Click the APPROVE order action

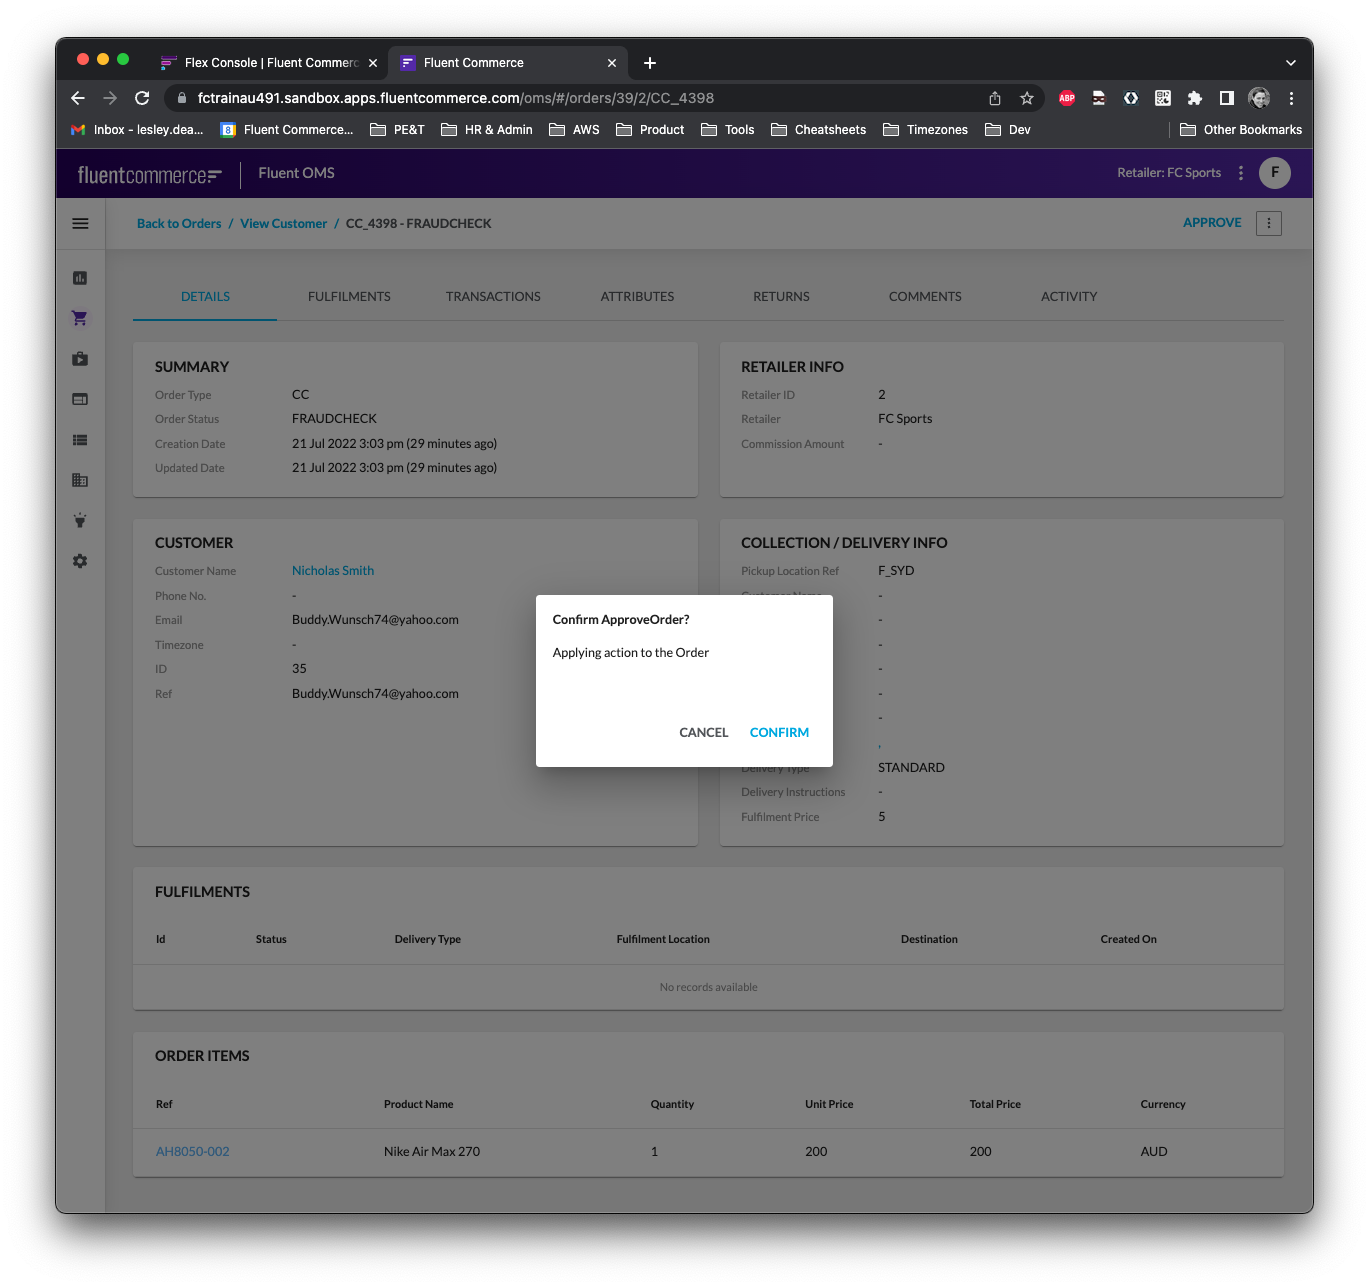1212,223
